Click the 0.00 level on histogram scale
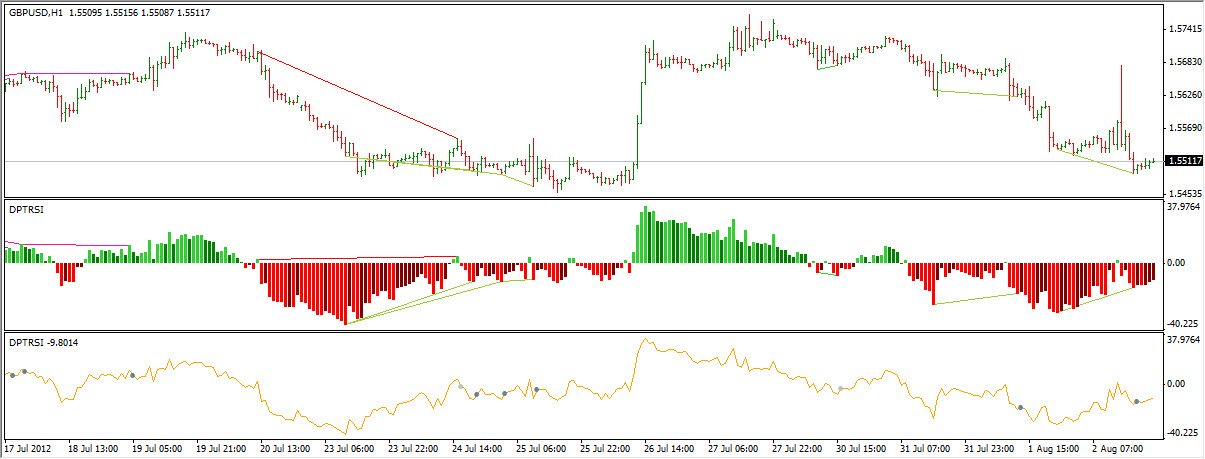Image resolution: width=1205 pixels, height=459 pixels. 1177,263
